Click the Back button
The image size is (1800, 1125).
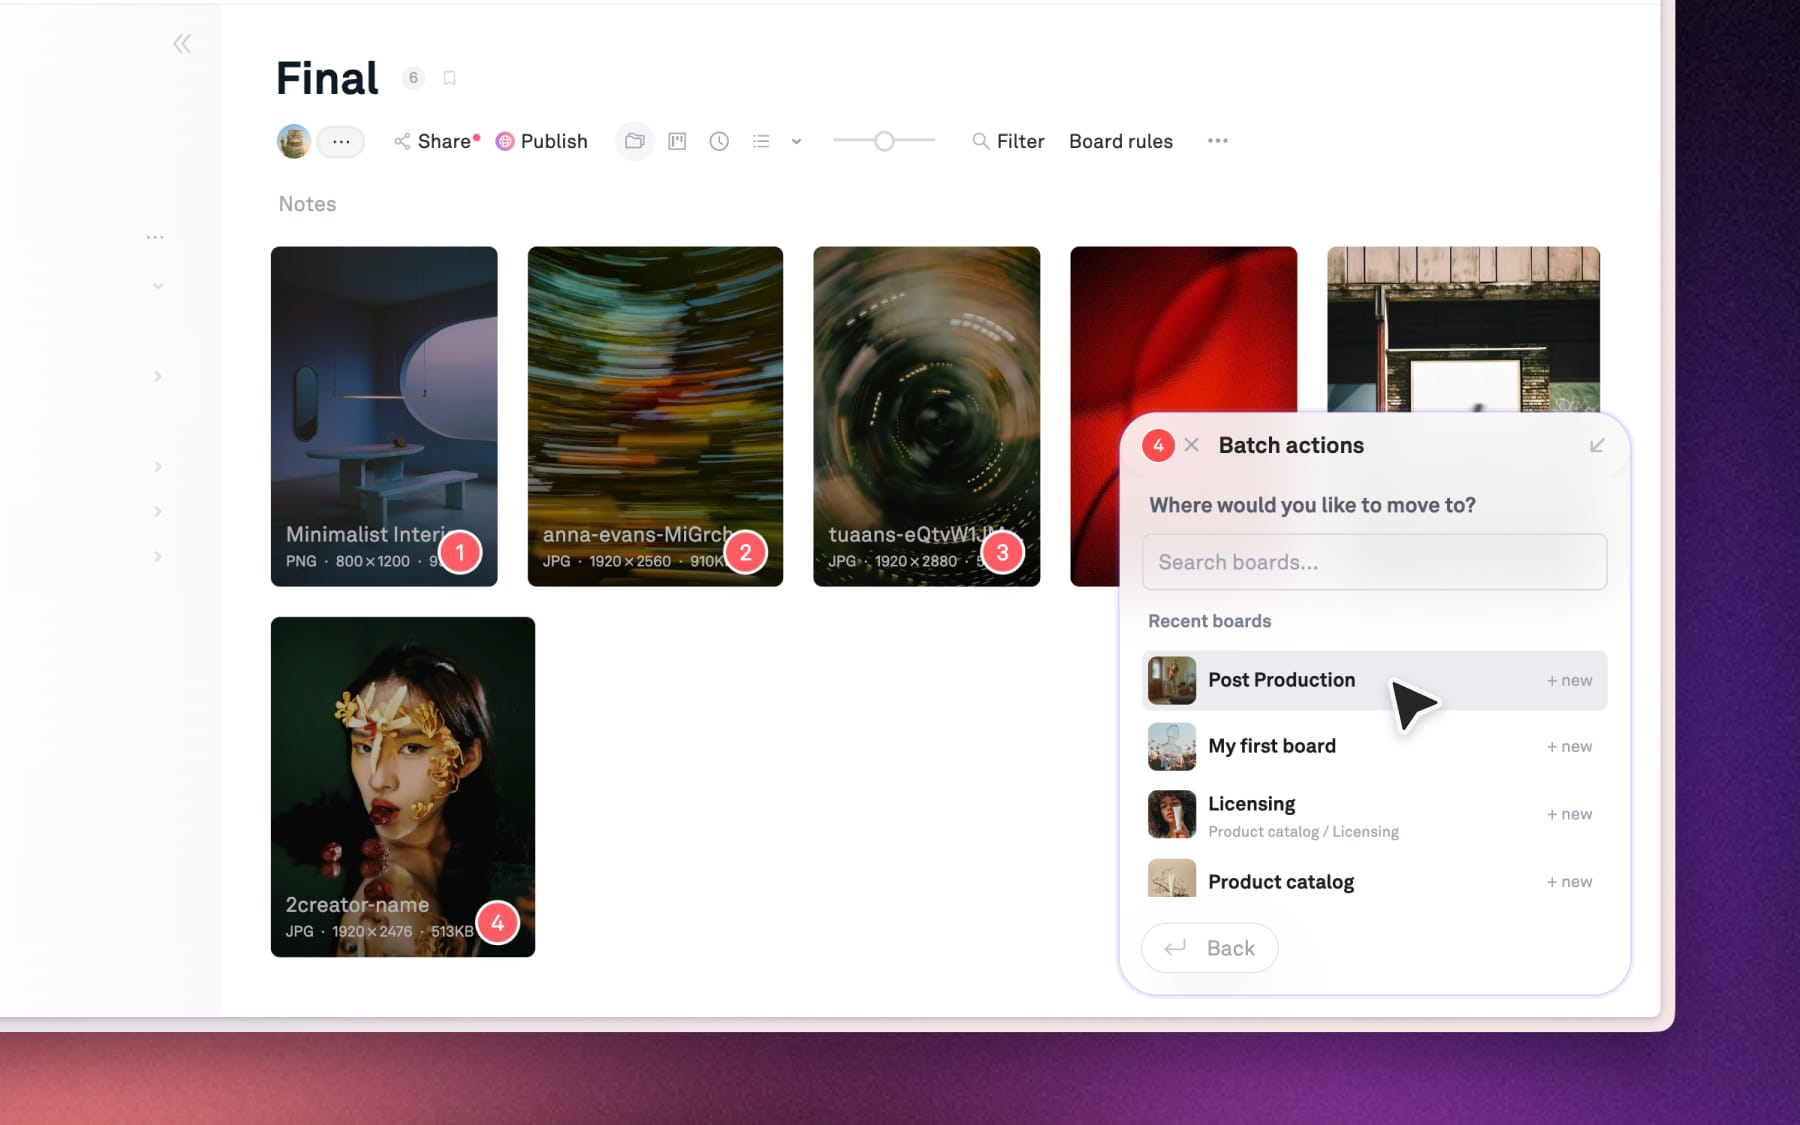pos(1210,948)
